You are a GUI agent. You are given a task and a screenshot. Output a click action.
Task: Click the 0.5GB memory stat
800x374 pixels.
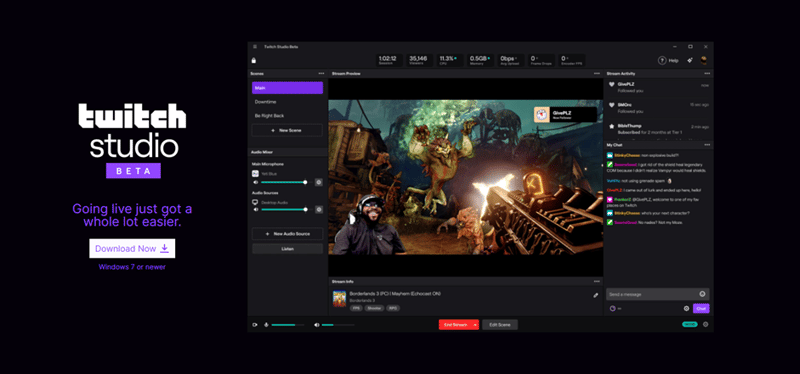pyautogui.click(x=480, y=60)
